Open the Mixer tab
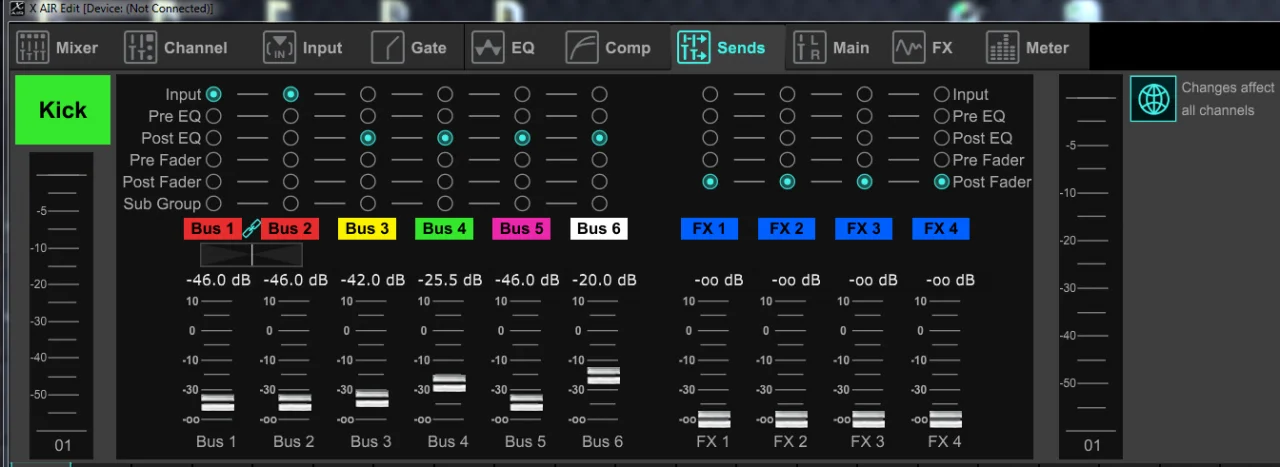 click(59, 47)
